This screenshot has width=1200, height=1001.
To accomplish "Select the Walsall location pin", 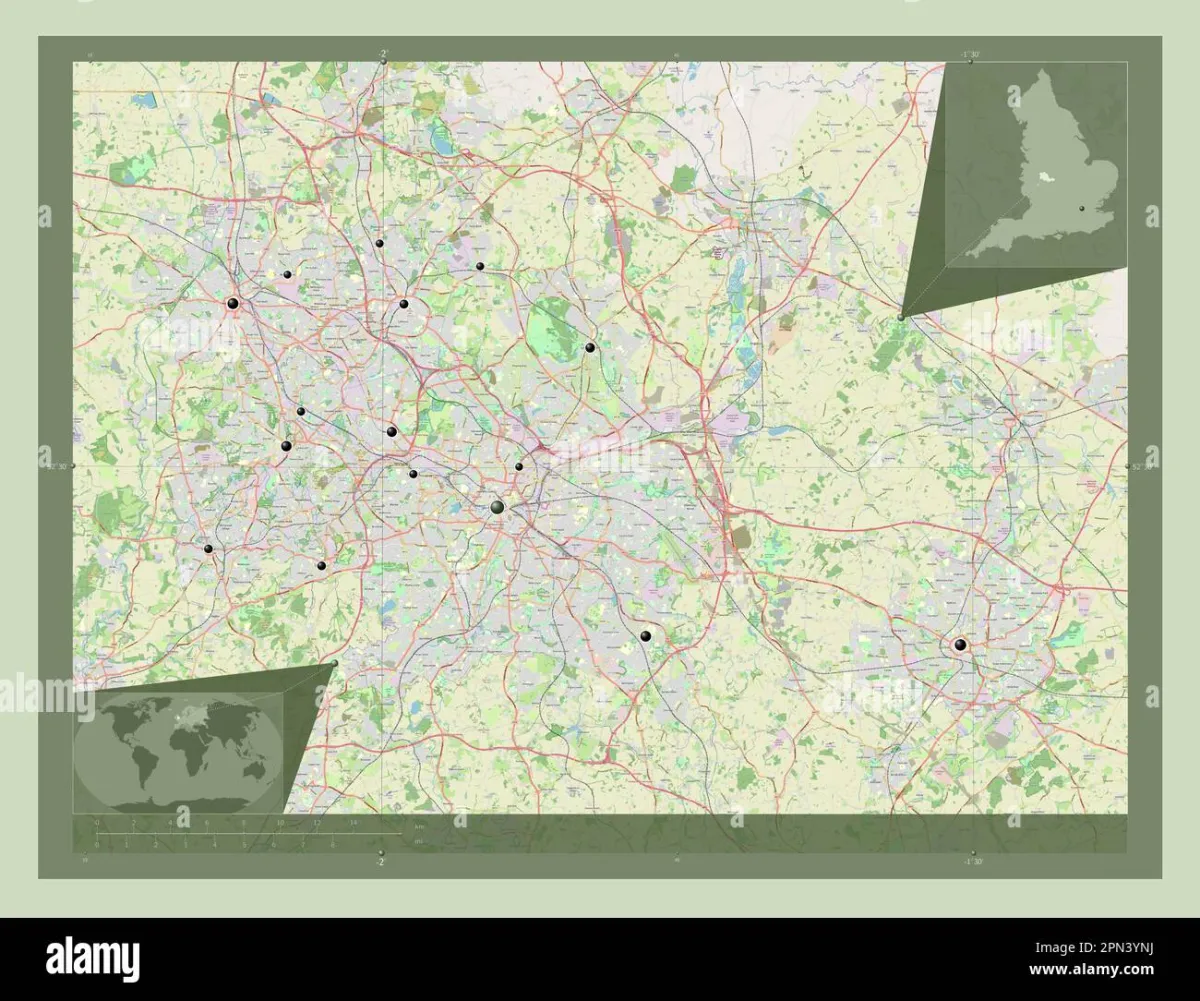I will tap(404, 306).
